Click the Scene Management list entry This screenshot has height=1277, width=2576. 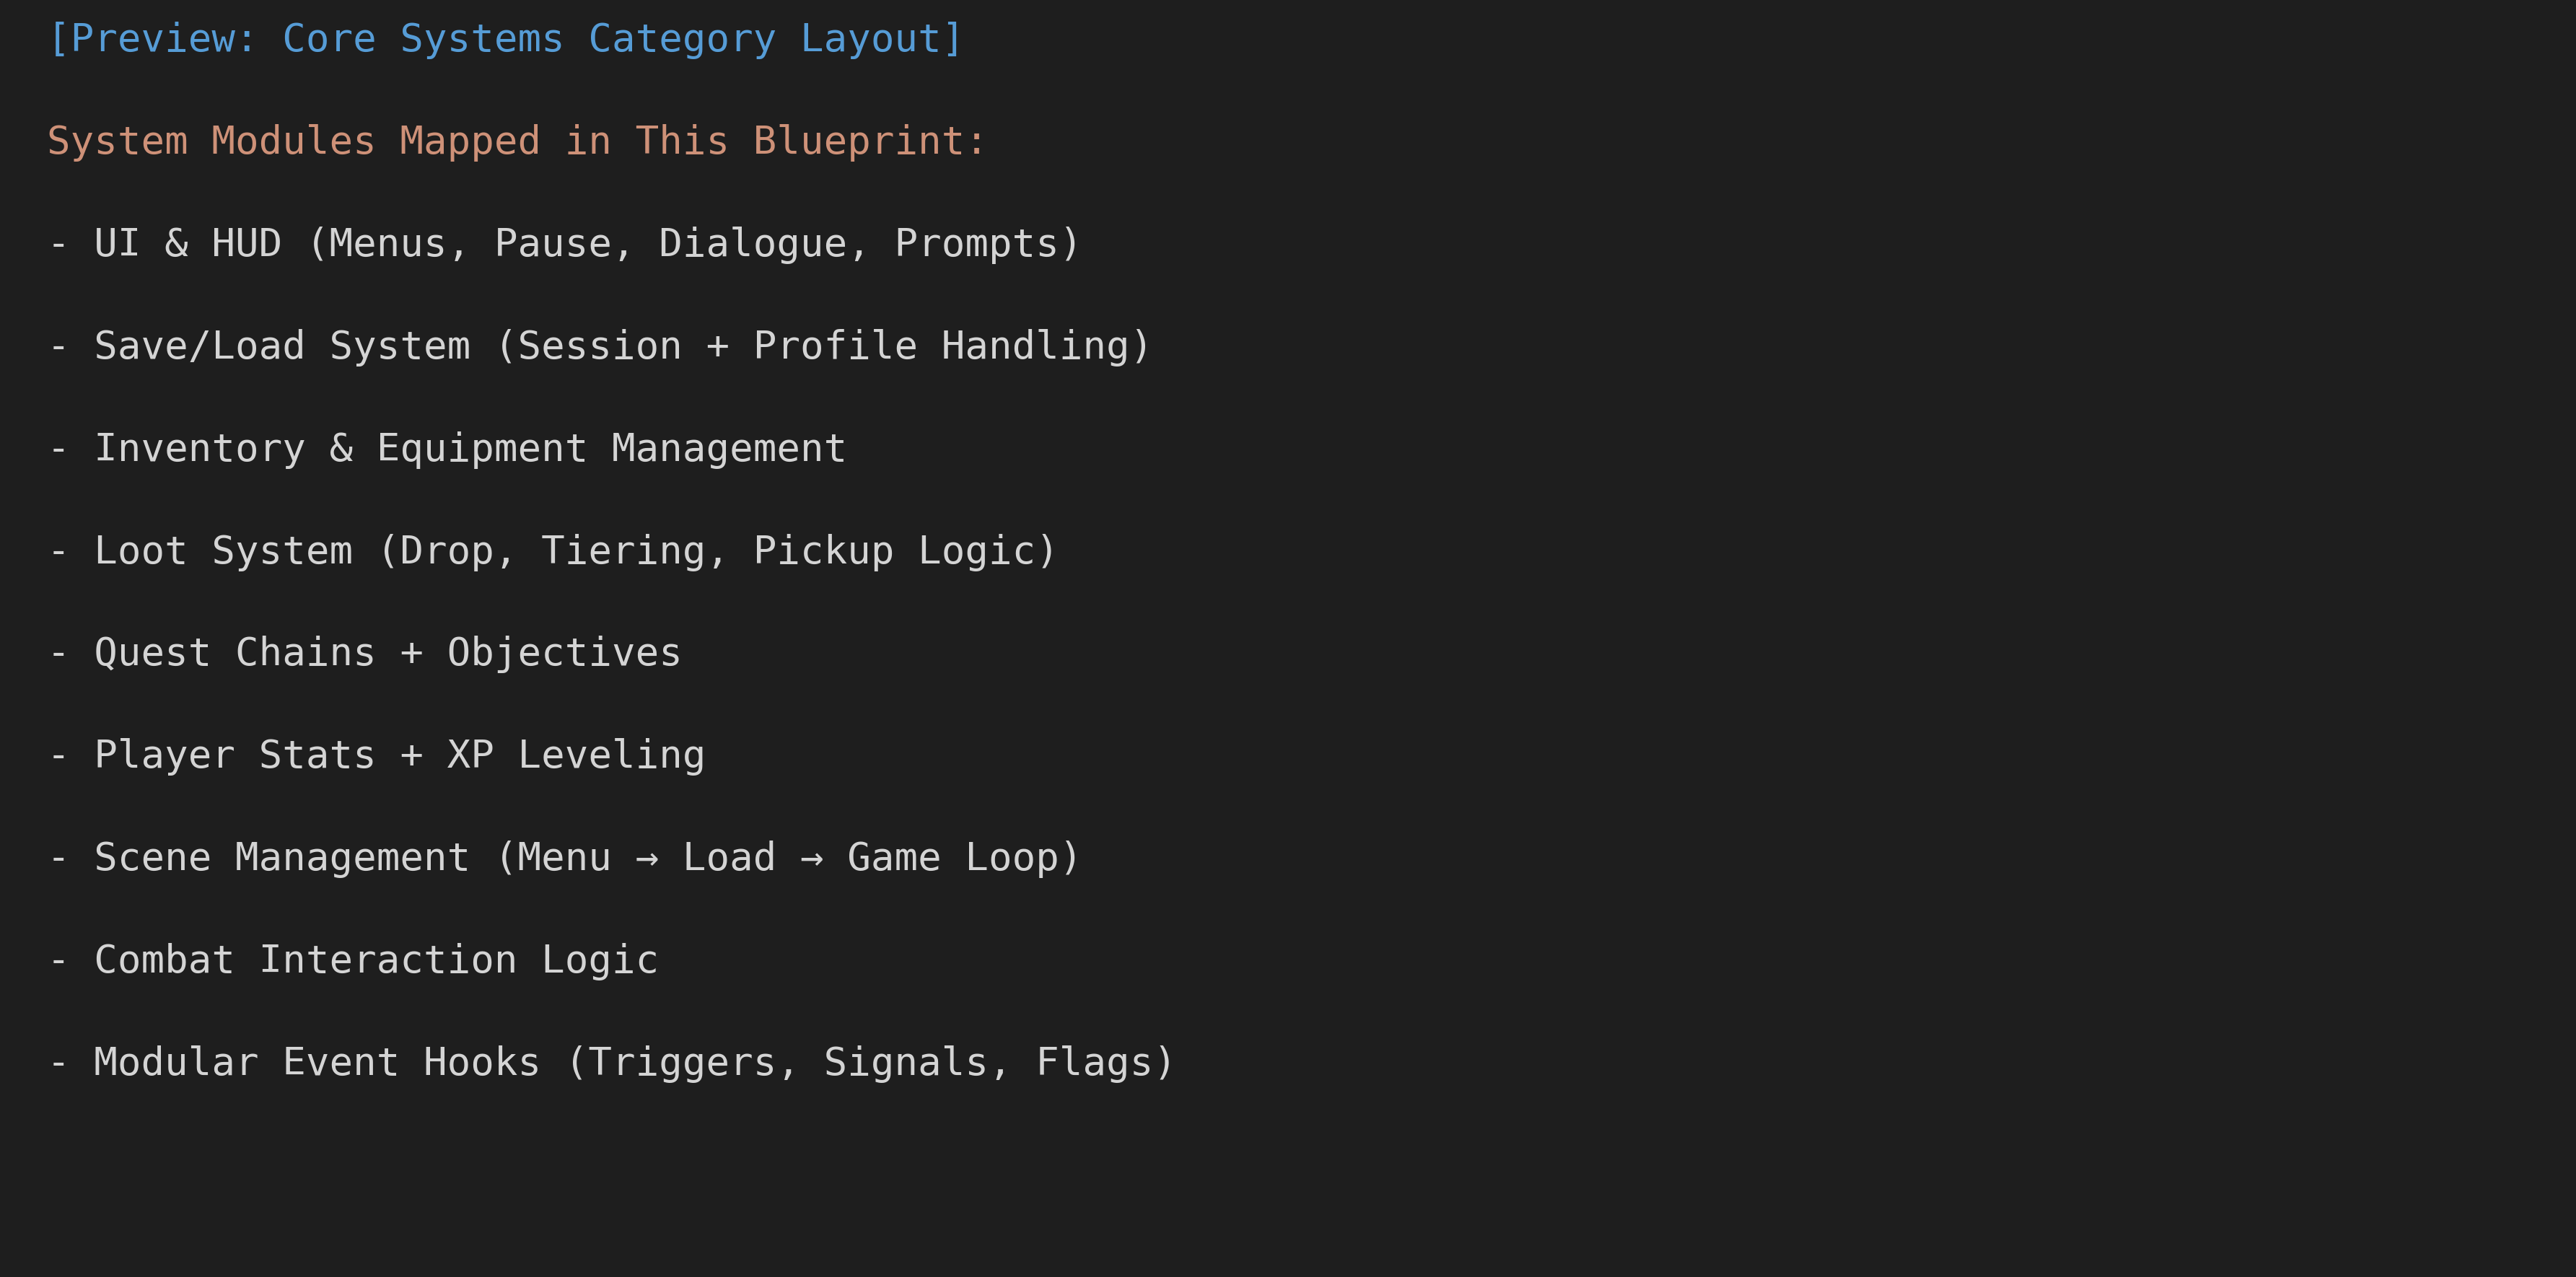click(564, 858)
